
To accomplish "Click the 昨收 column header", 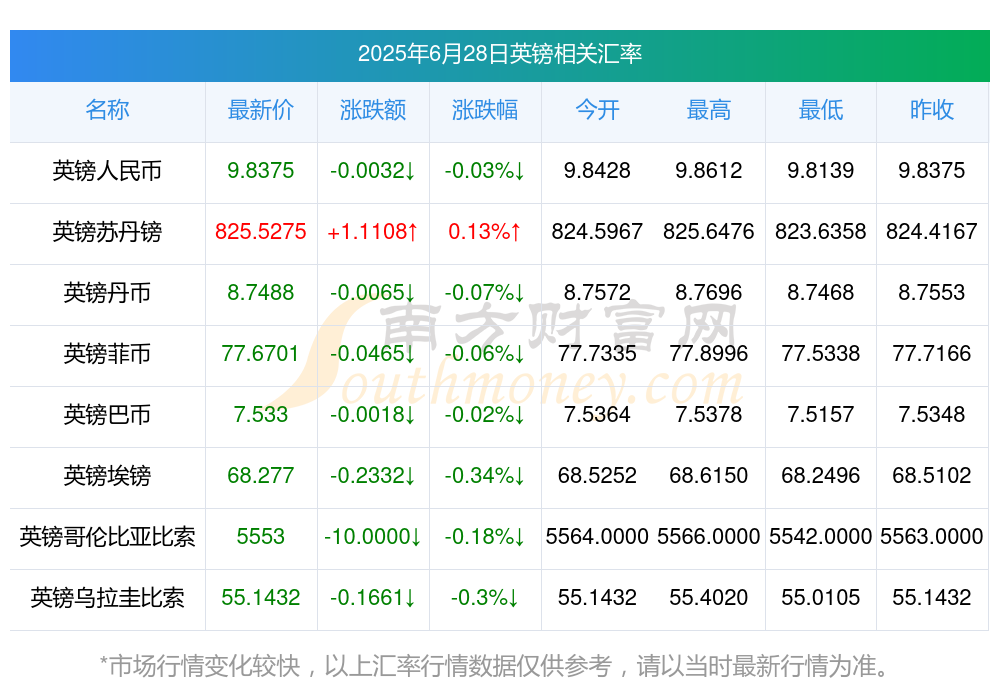I will (x=932, y=111).
